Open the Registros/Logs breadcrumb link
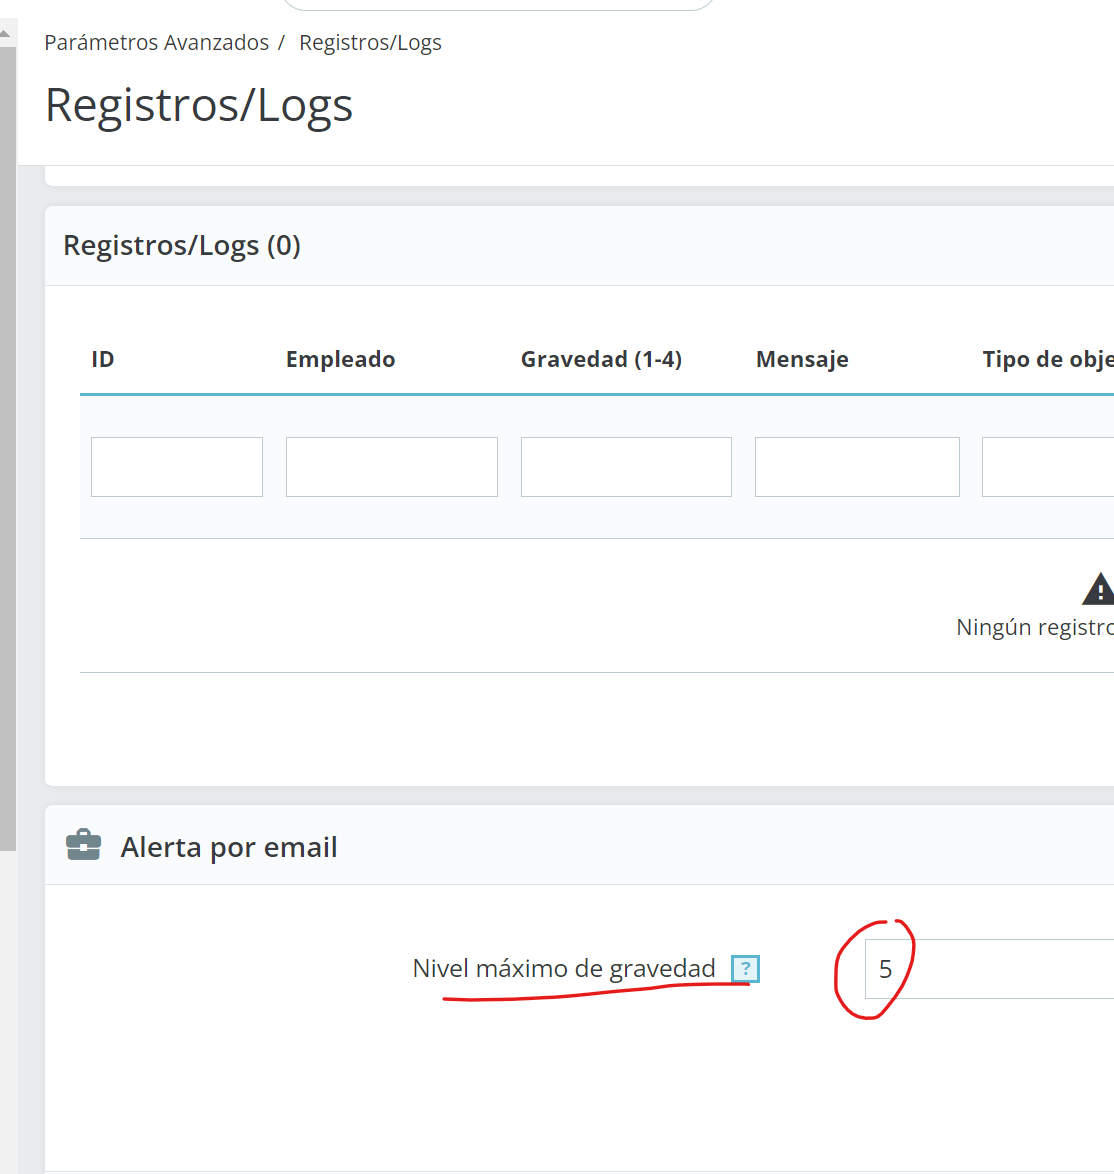This screenshot has width=1114, height=1174. pyautogui.click(x=371, y=43)
